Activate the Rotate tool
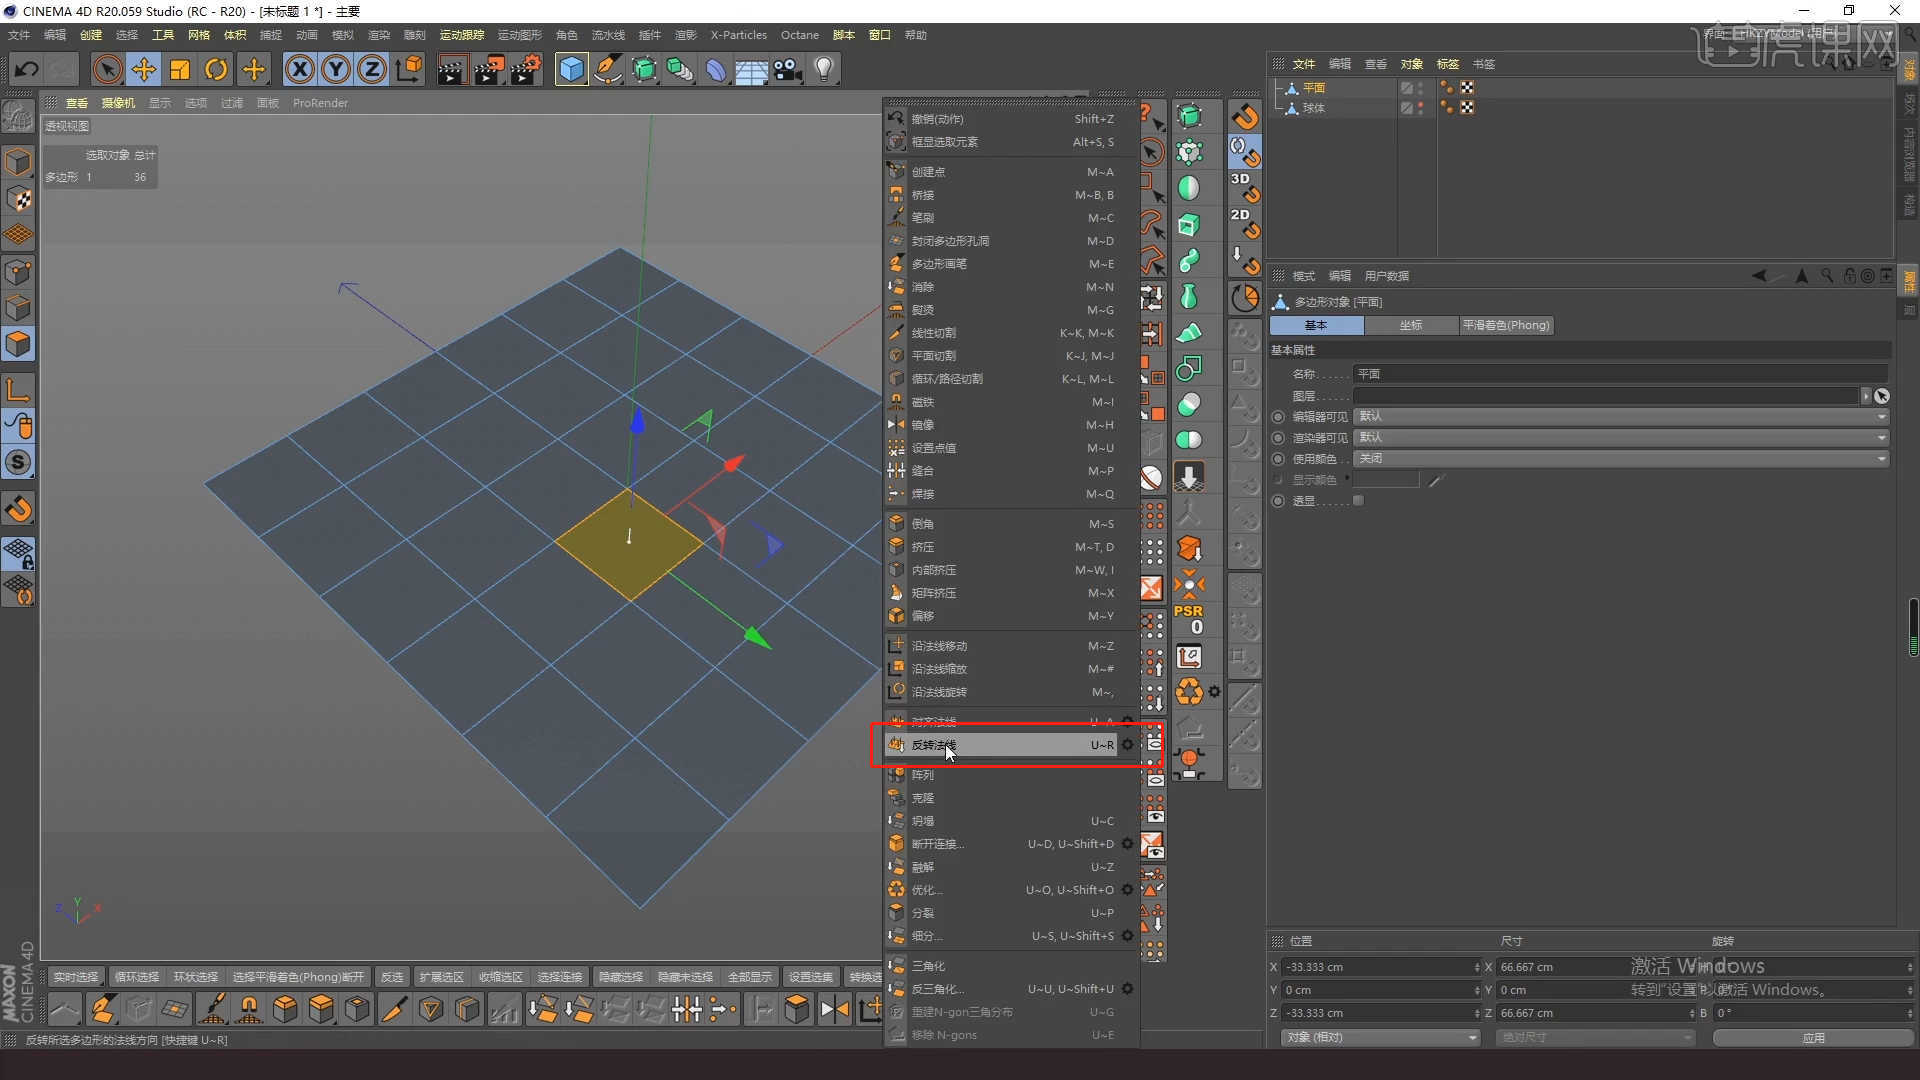 [215, 69]
